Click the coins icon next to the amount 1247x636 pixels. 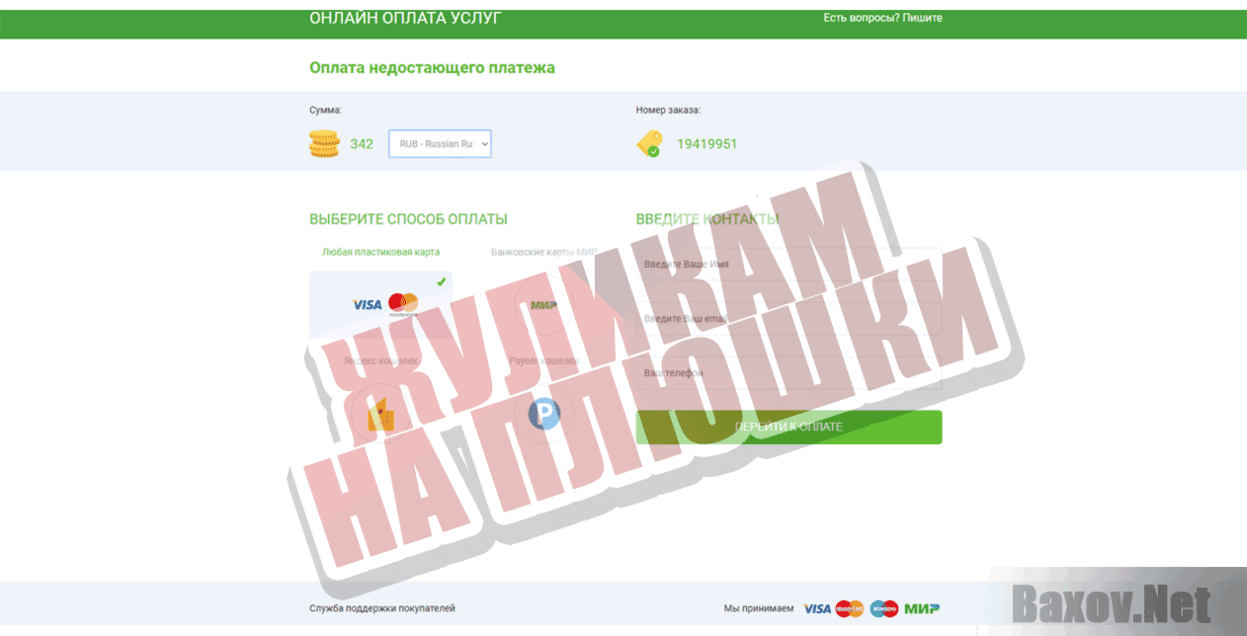click(x=322, y=143)
